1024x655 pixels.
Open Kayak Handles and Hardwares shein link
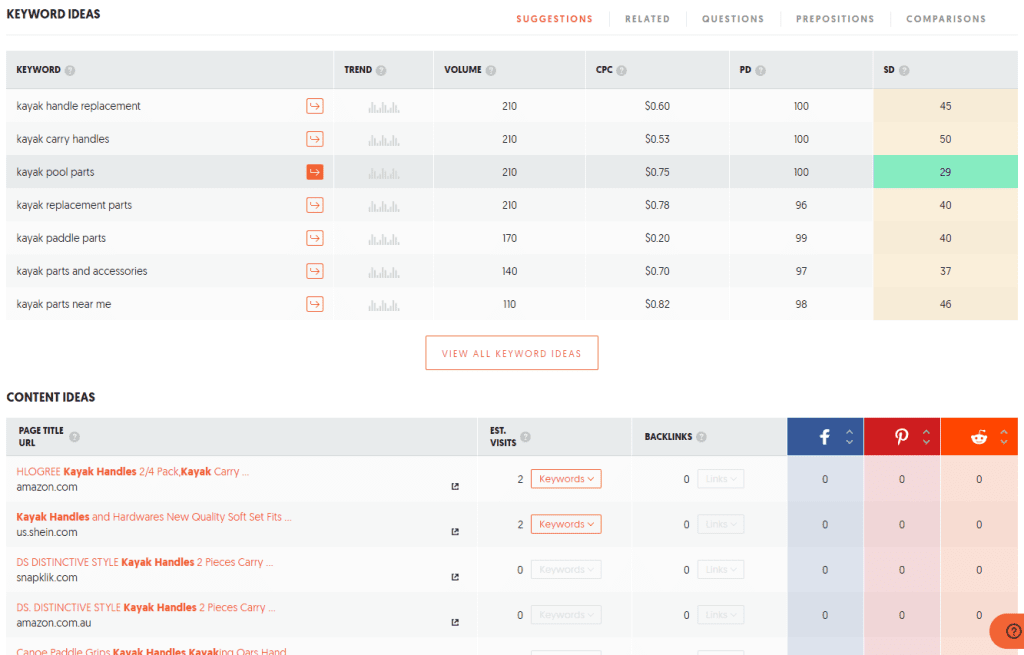[154, 517]
